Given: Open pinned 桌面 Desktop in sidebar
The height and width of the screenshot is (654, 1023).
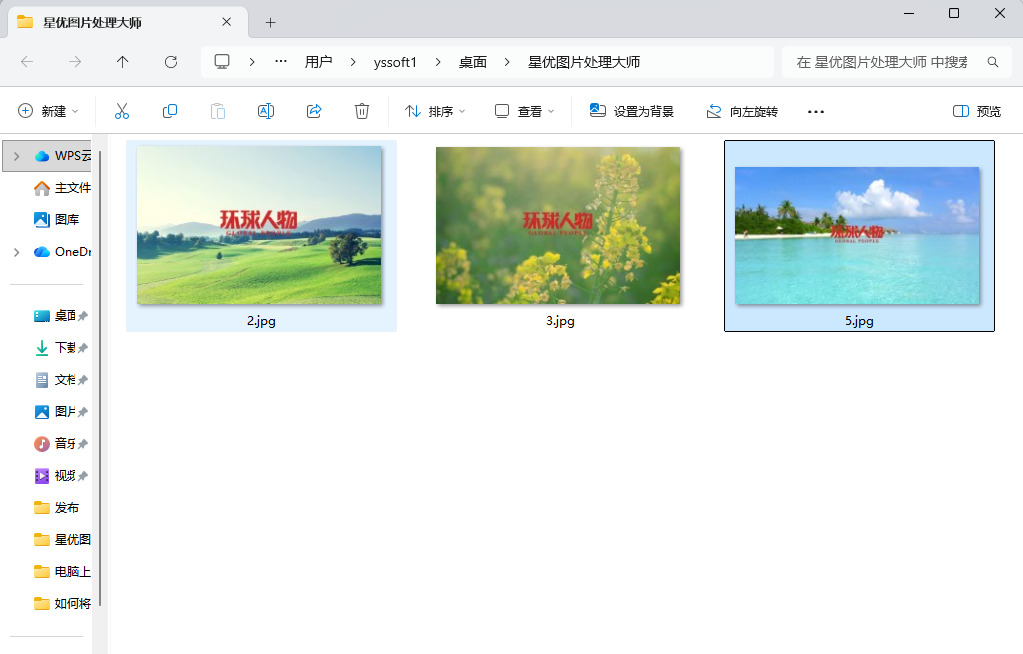Looking at the screenshot, I should pyautogui.click(x=61, y=316).
